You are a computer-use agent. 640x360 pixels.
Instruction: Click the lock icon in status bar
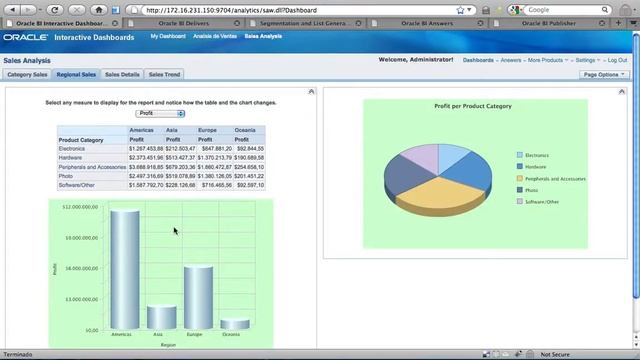(x=530, y=354)
